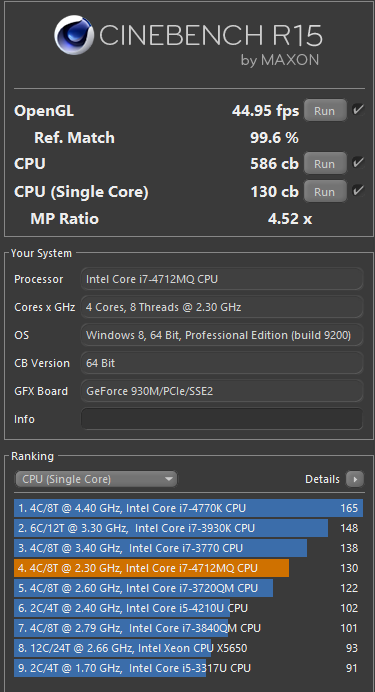The height and width of the screenshot is (692, 375).
Task: Click the Details arrow icon button
Action: pos(355,479)
